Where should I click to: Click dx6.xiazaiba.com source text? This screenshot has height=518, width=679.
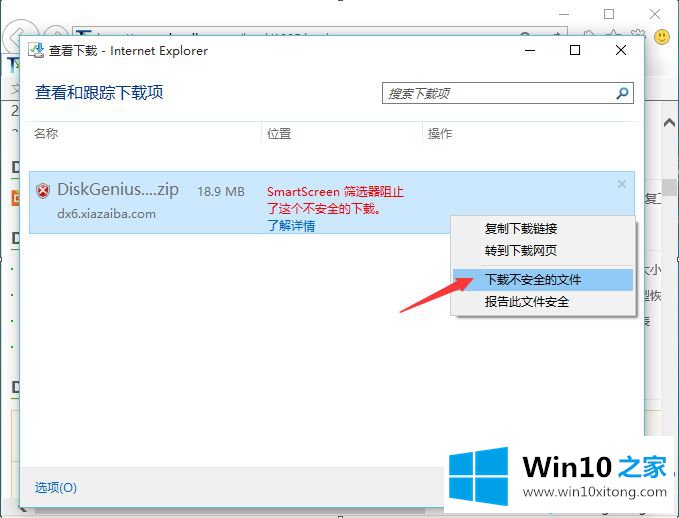pyautogui.click(x=106, y=214)
